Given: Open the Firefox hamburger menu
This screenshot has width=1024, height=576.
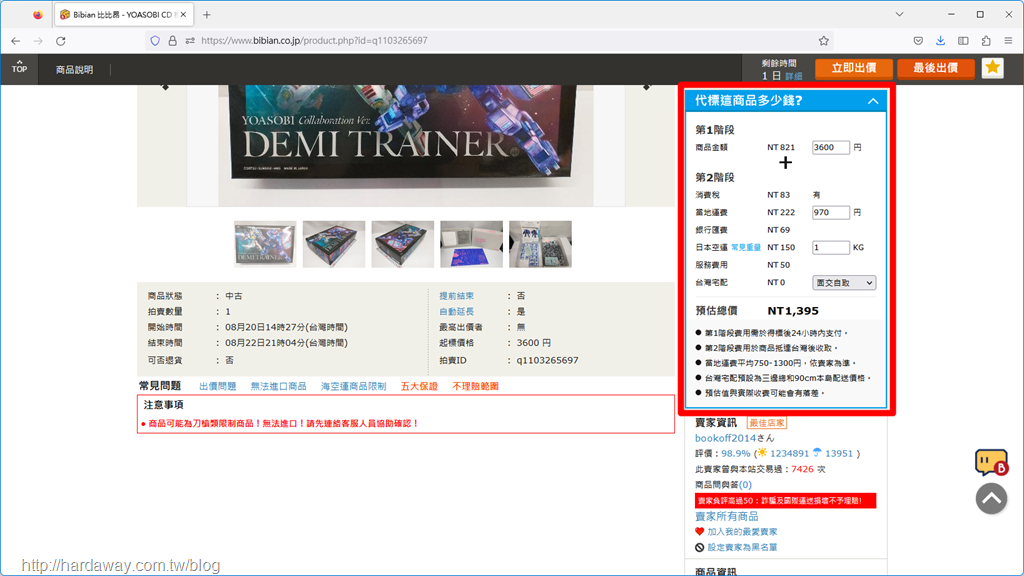Looking at the screenshot, I should coord(1008,40).
